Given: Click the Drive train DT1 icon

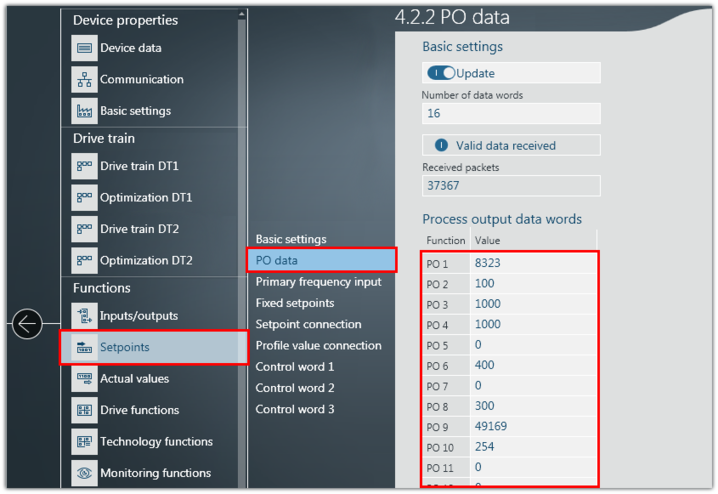Looking at the screenshot, I should [84, 166].
